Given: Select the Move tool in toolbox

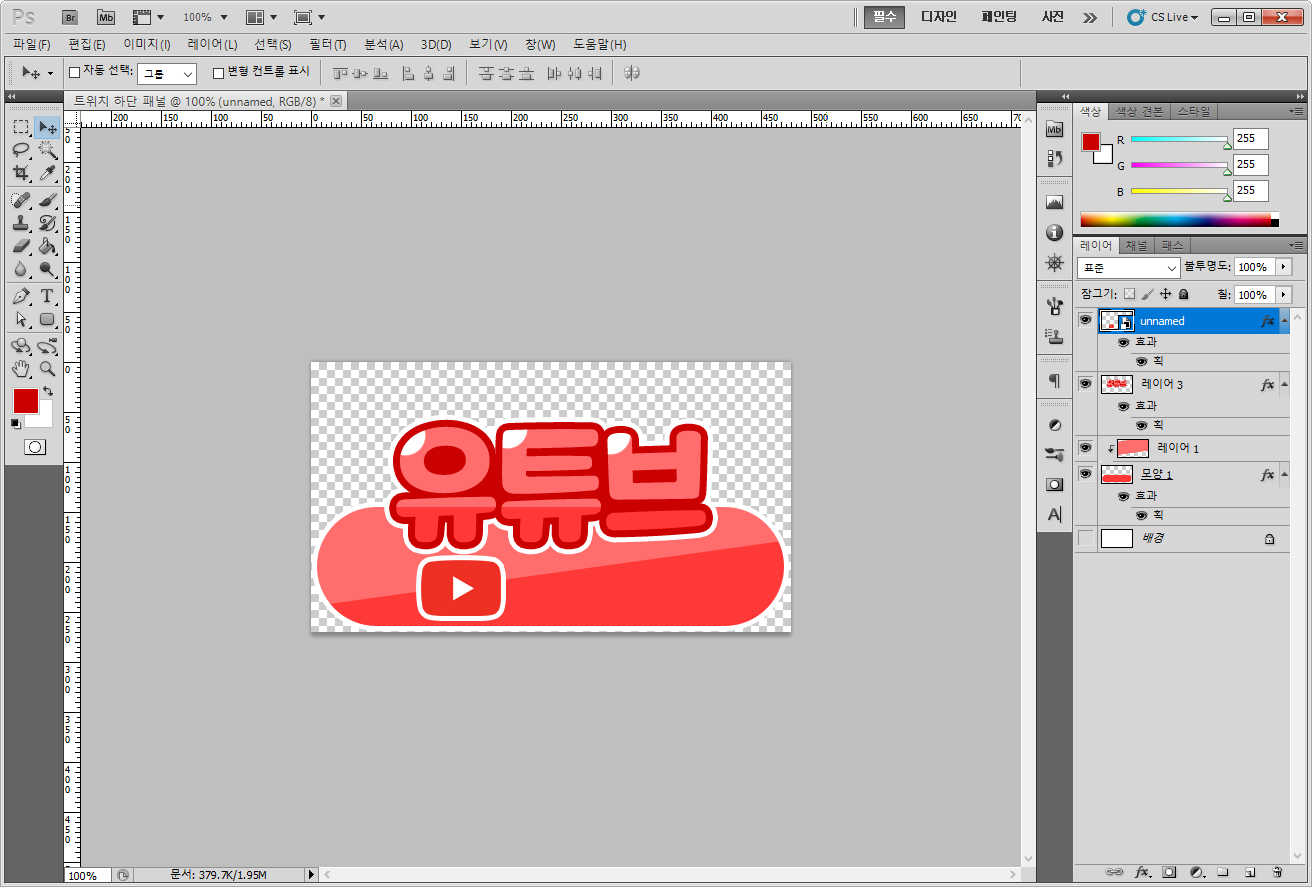Looking at the screenshot, I should click(x=47, y=127).
